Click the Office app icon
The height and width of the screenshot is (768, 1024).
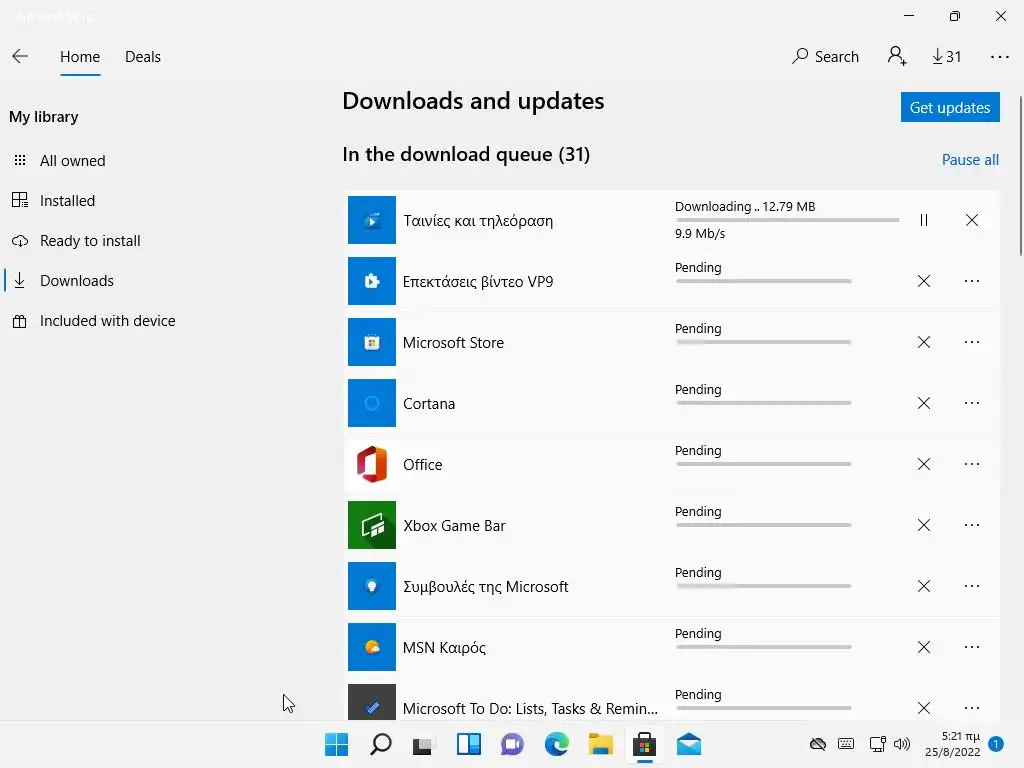(x=372, y=464)
